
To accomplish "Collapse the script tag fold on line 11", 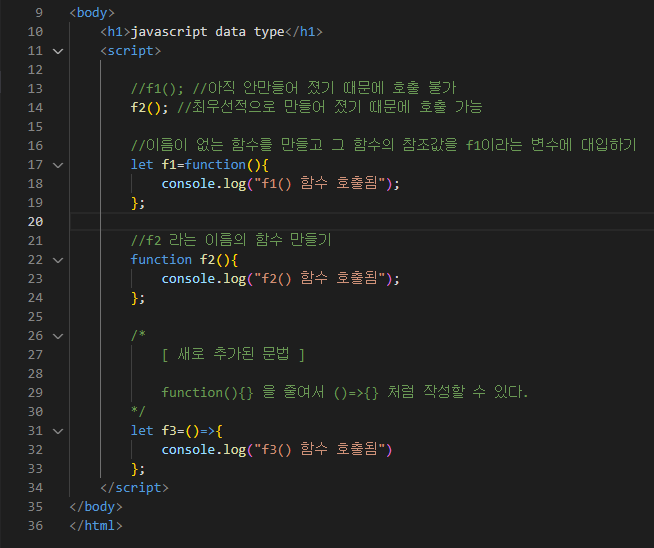I will pos(58,51).
